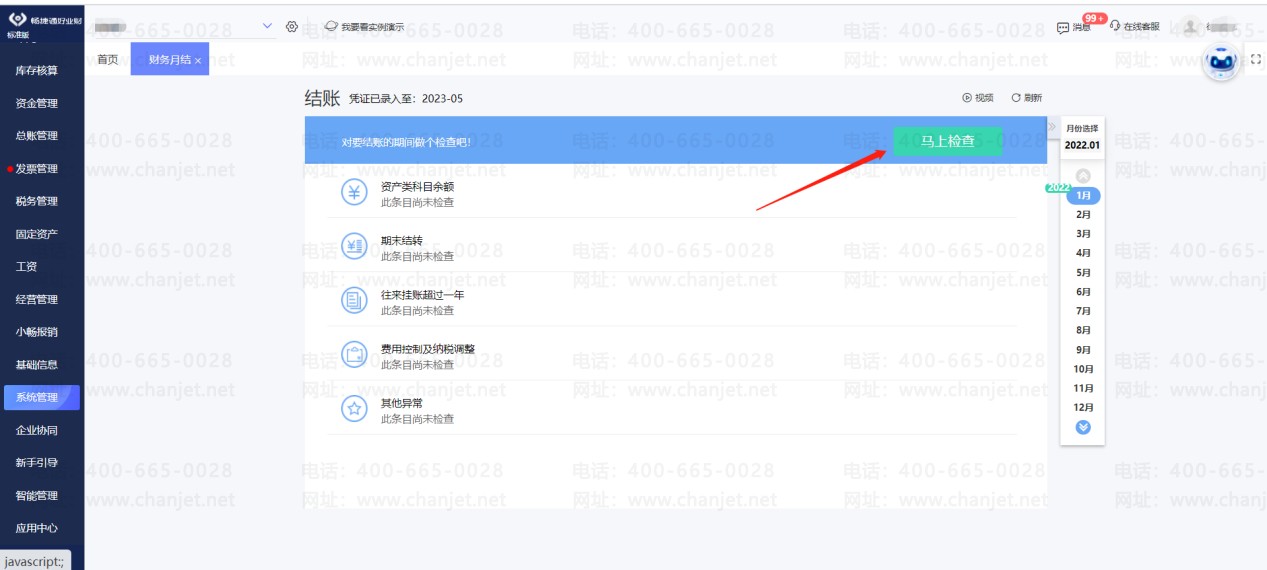Open 库存核算 in sidebar
This screenshot has height=570, width=1267.
(37, 71)
